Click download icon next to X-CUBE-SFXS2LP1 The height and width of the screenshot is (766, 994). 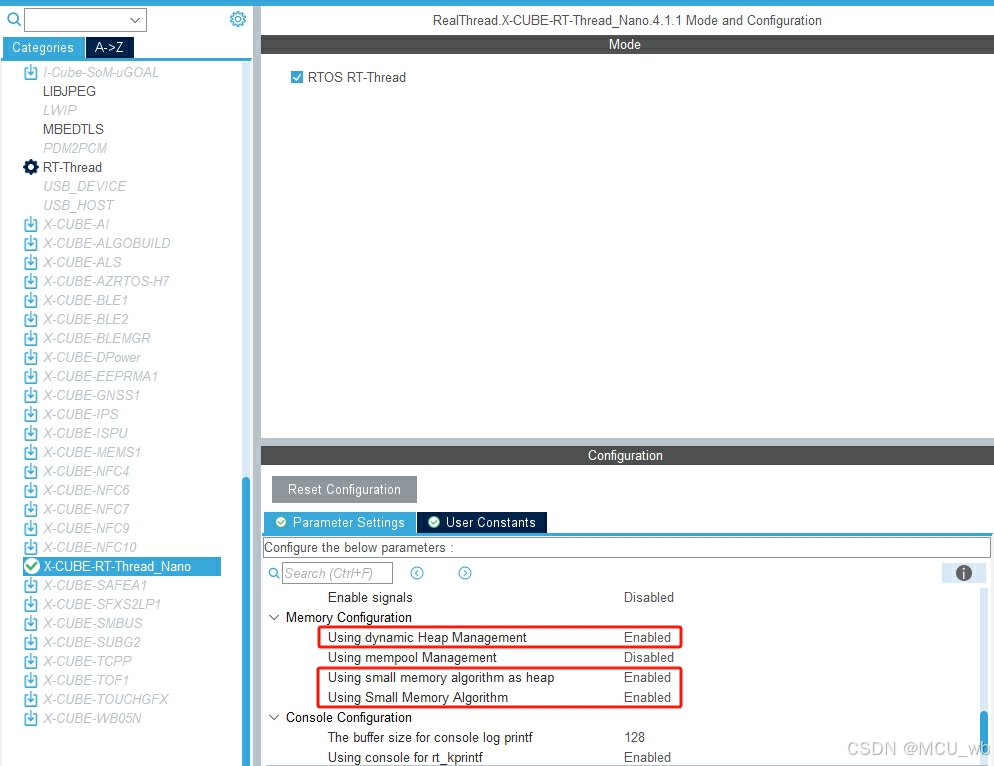tap(30, 604)
